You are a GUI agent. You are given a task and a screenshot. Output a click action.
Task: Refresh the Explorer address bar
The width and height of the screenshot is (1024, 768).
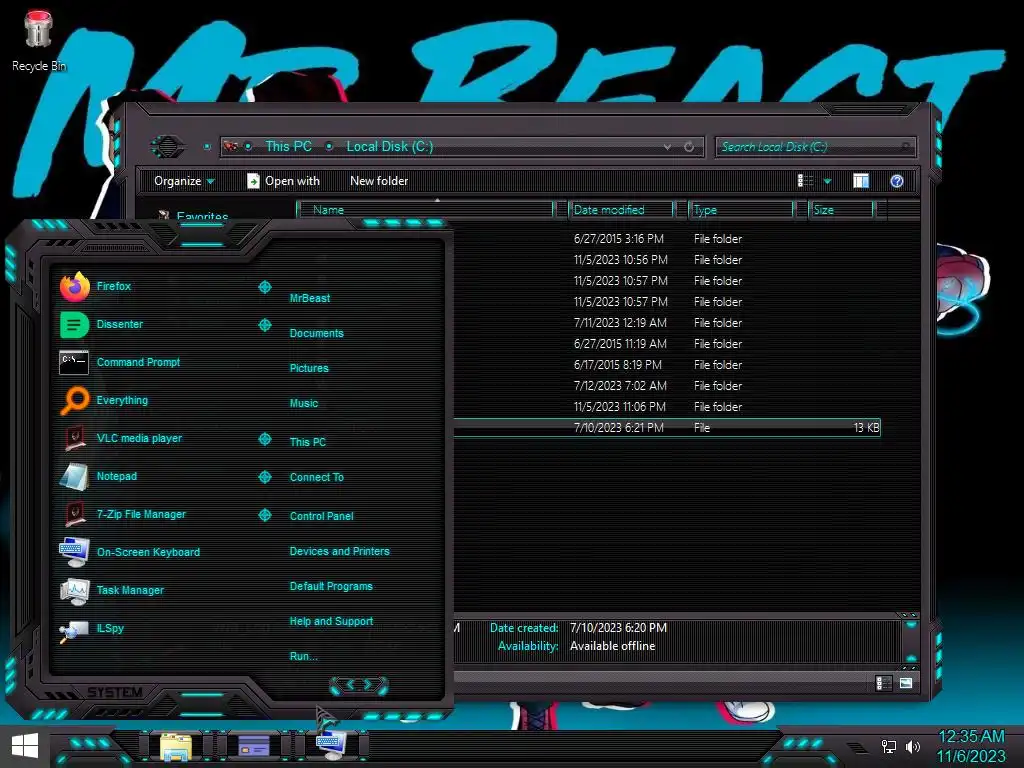[x=689, y=147]
